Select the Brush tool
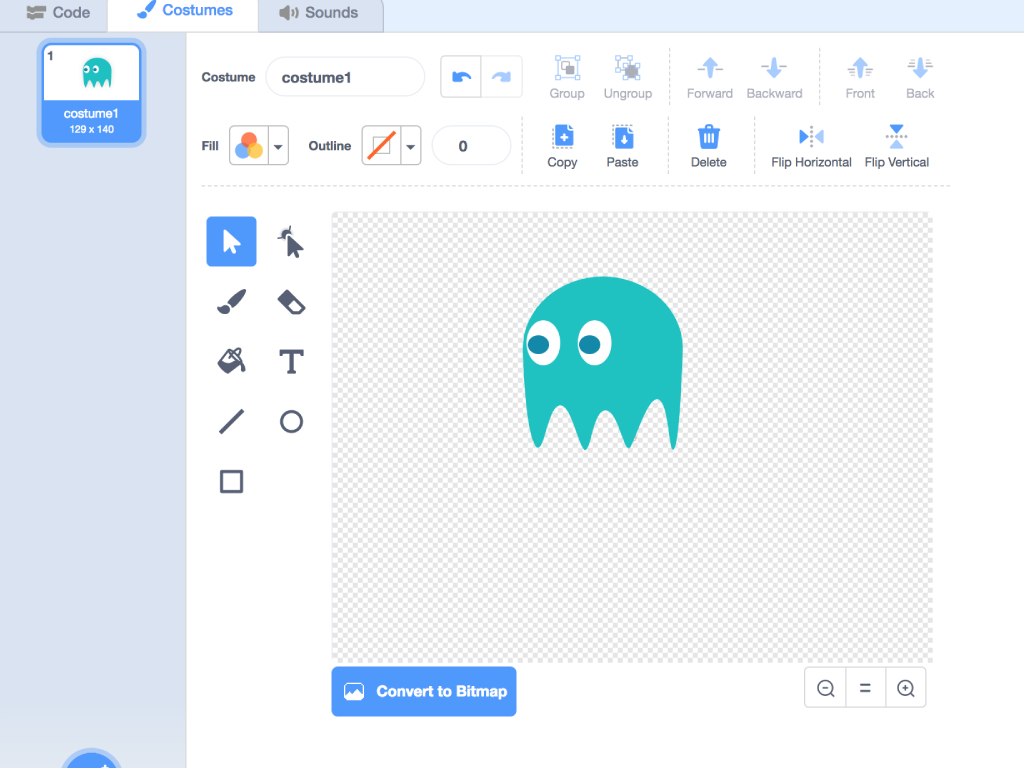The image size is (1024, 768). (x=231, y=302)
